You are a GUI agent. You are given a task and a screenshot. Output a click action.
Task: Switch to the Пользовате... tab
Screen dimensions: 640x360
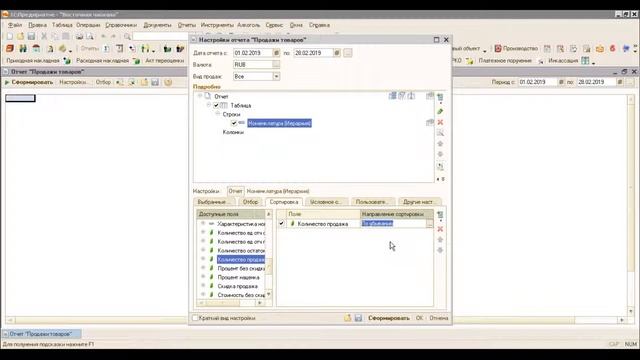(x=372, y=202)
